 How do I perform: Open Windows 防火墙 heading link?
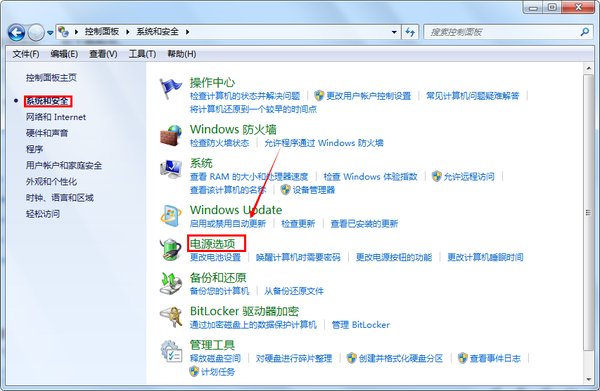[x=233, y=129]
